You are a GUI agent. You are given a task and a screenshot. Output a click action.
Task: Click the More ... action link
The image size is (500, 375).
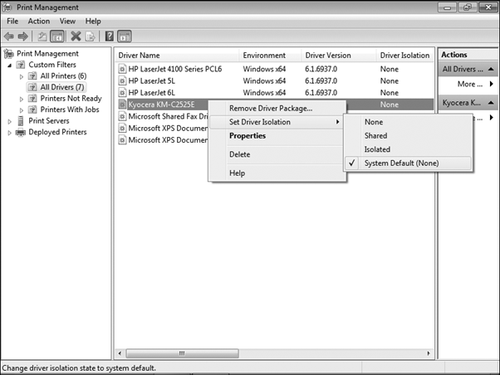[470, 84]
